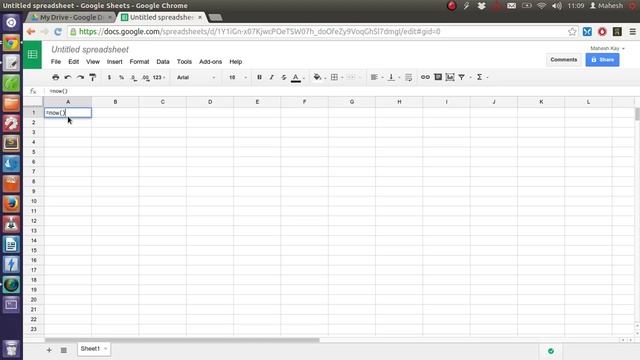
Task: Click the browser Back arrow
Action: (31, 31)
